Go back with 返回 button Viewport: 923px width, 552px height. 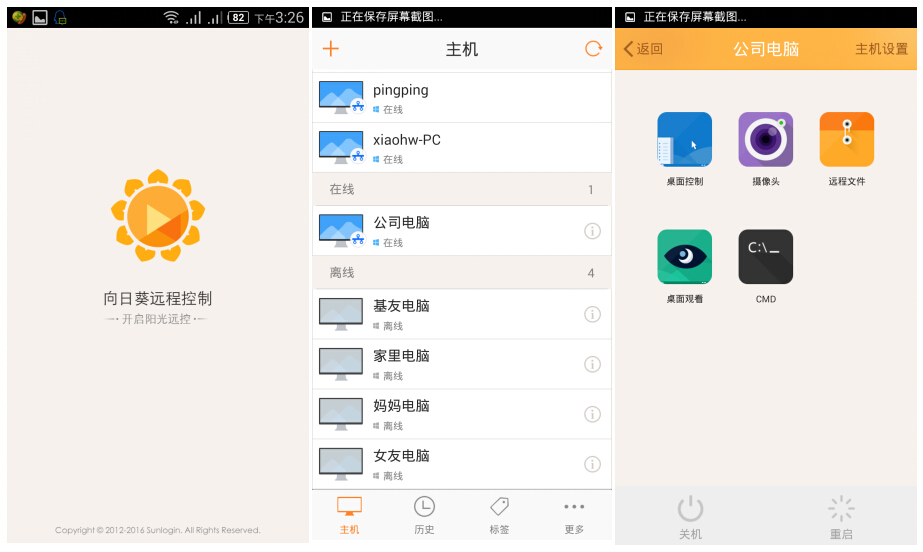(643, 49)
